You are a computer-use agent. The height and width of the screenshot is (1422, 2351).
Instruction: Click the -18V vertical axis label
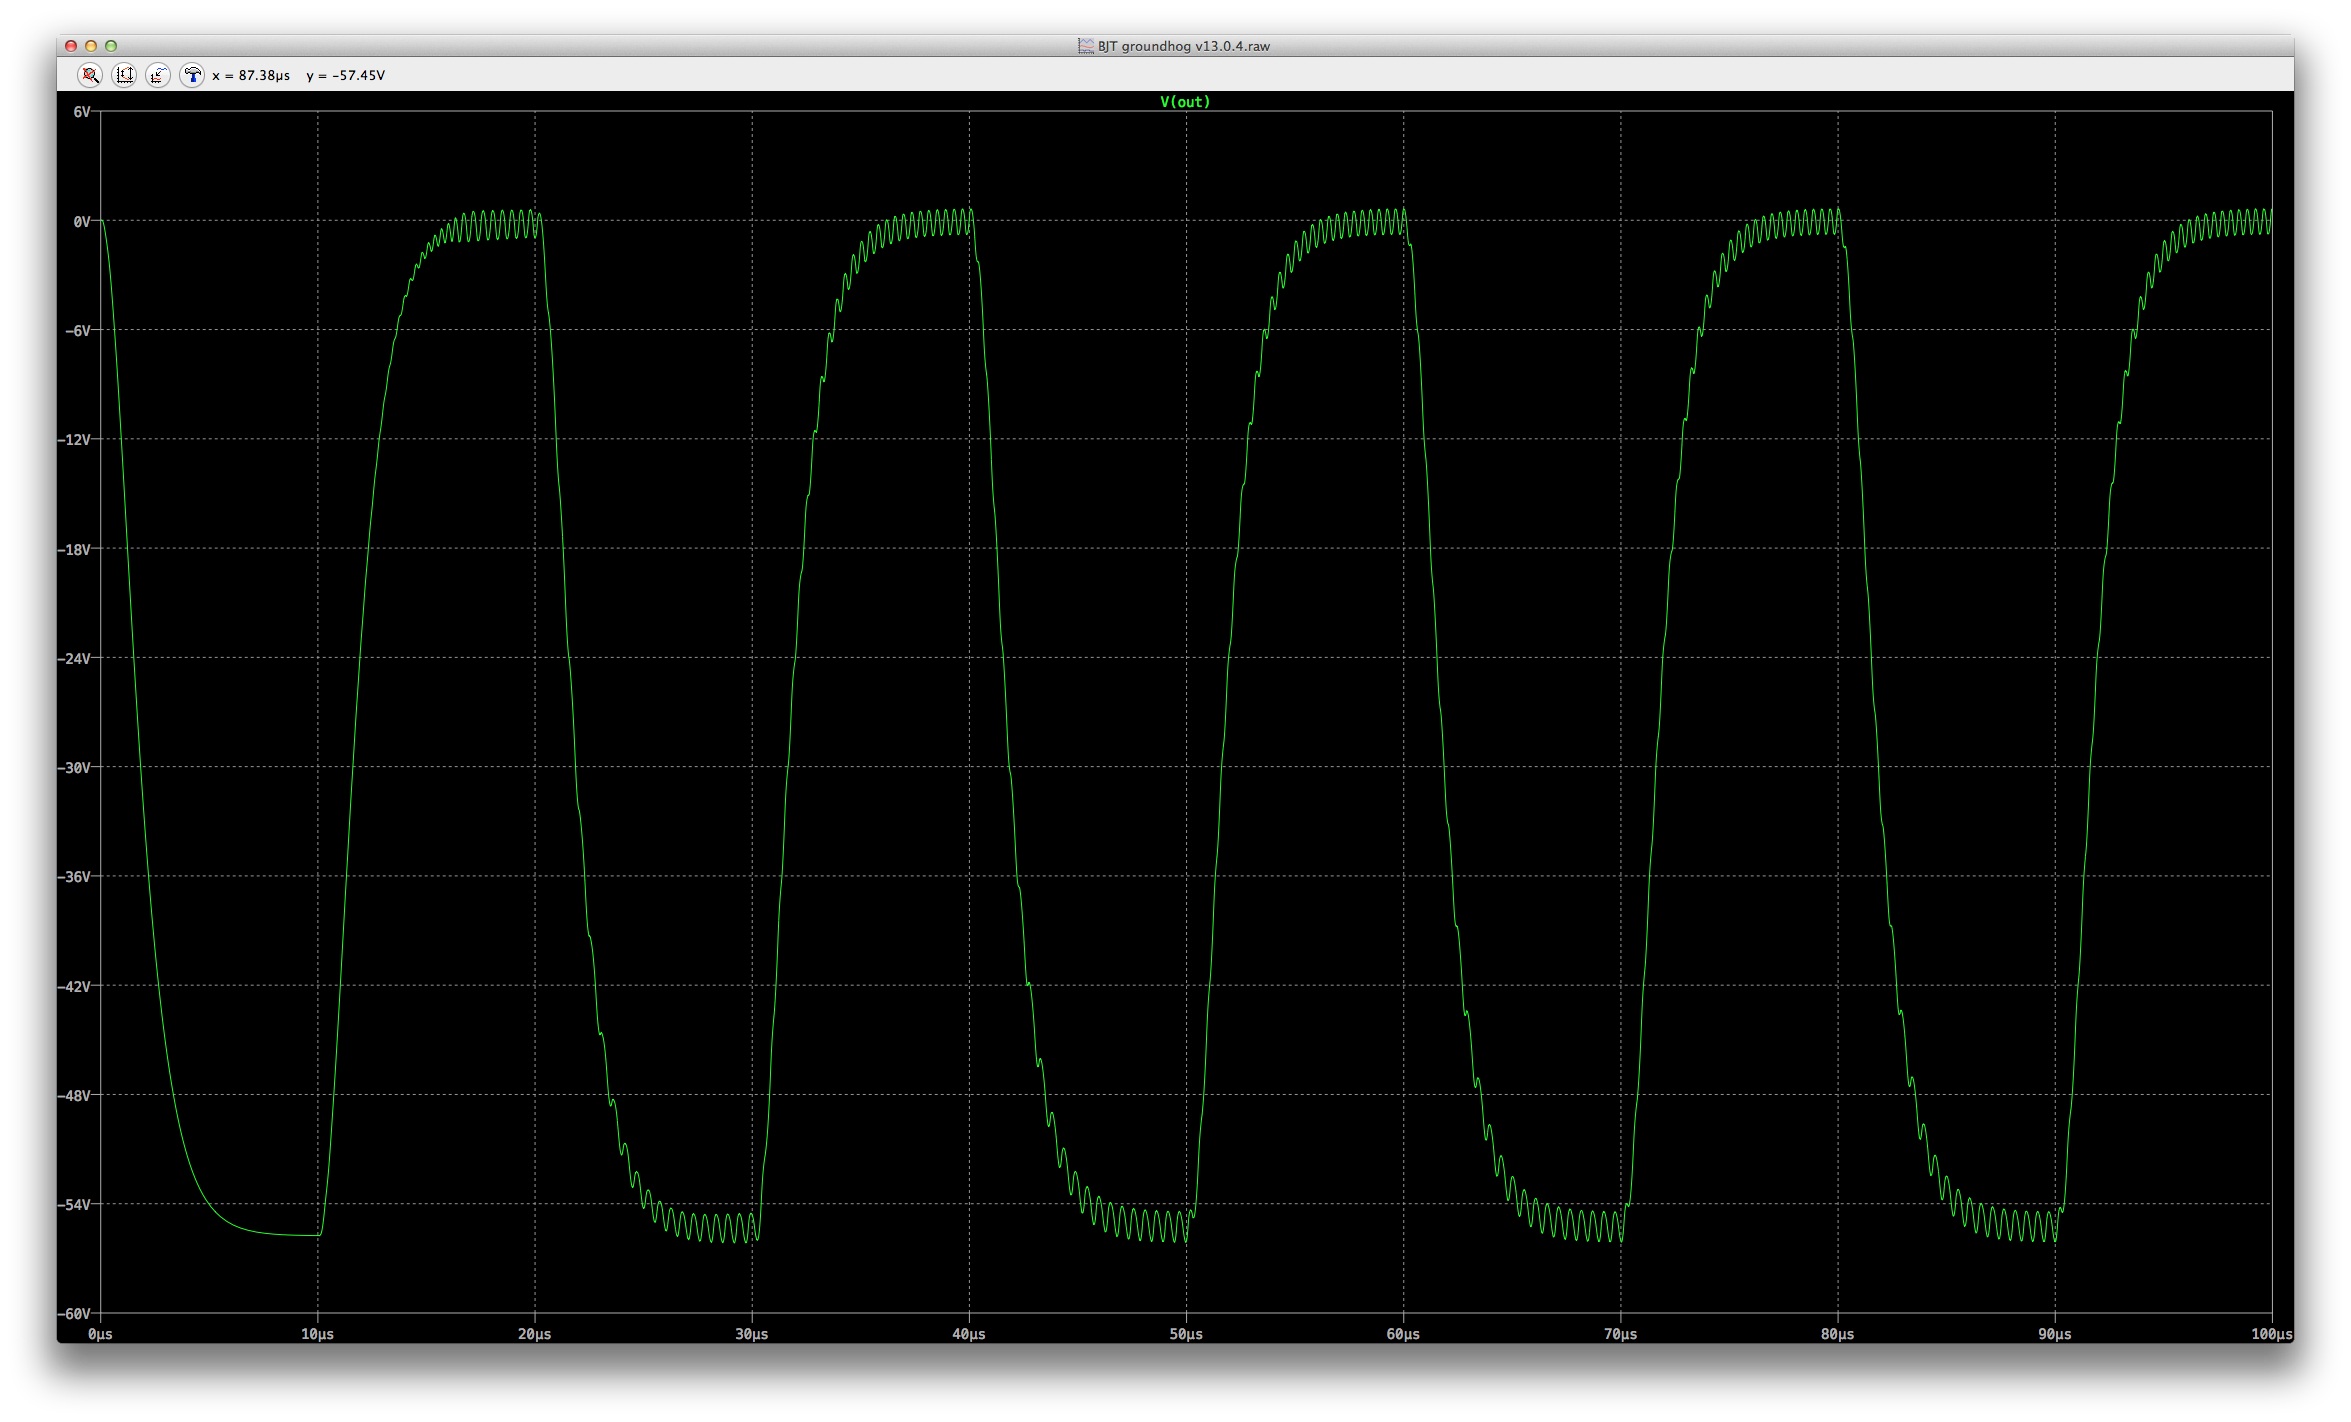click(x=75, y=550)
